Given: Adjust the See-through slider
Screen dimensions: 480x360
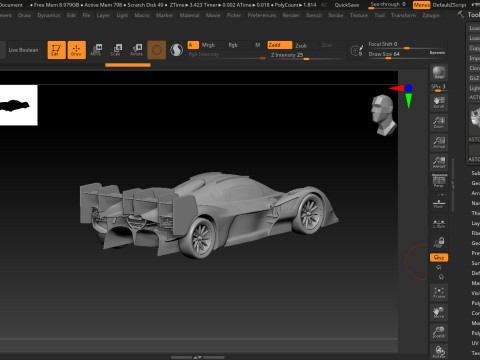Looking at the screenshot, I should click(388, 5).
